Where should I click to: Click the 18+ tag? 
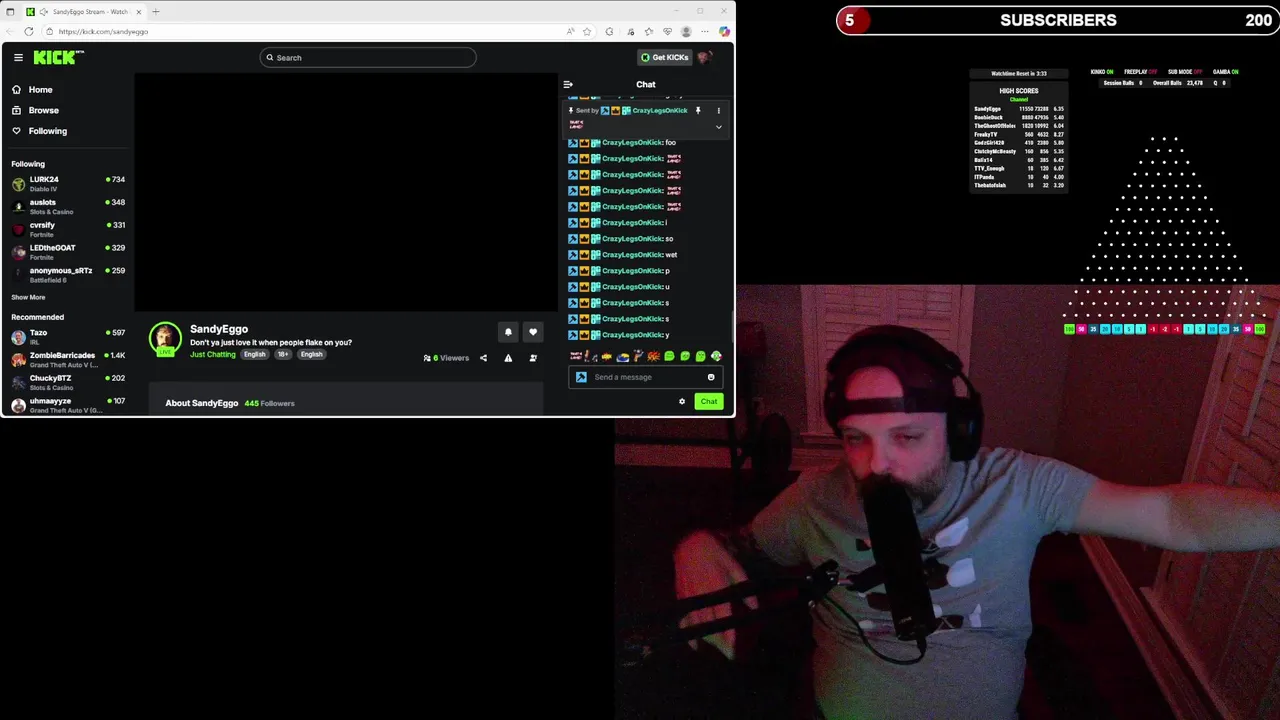(x=283, y=354)
